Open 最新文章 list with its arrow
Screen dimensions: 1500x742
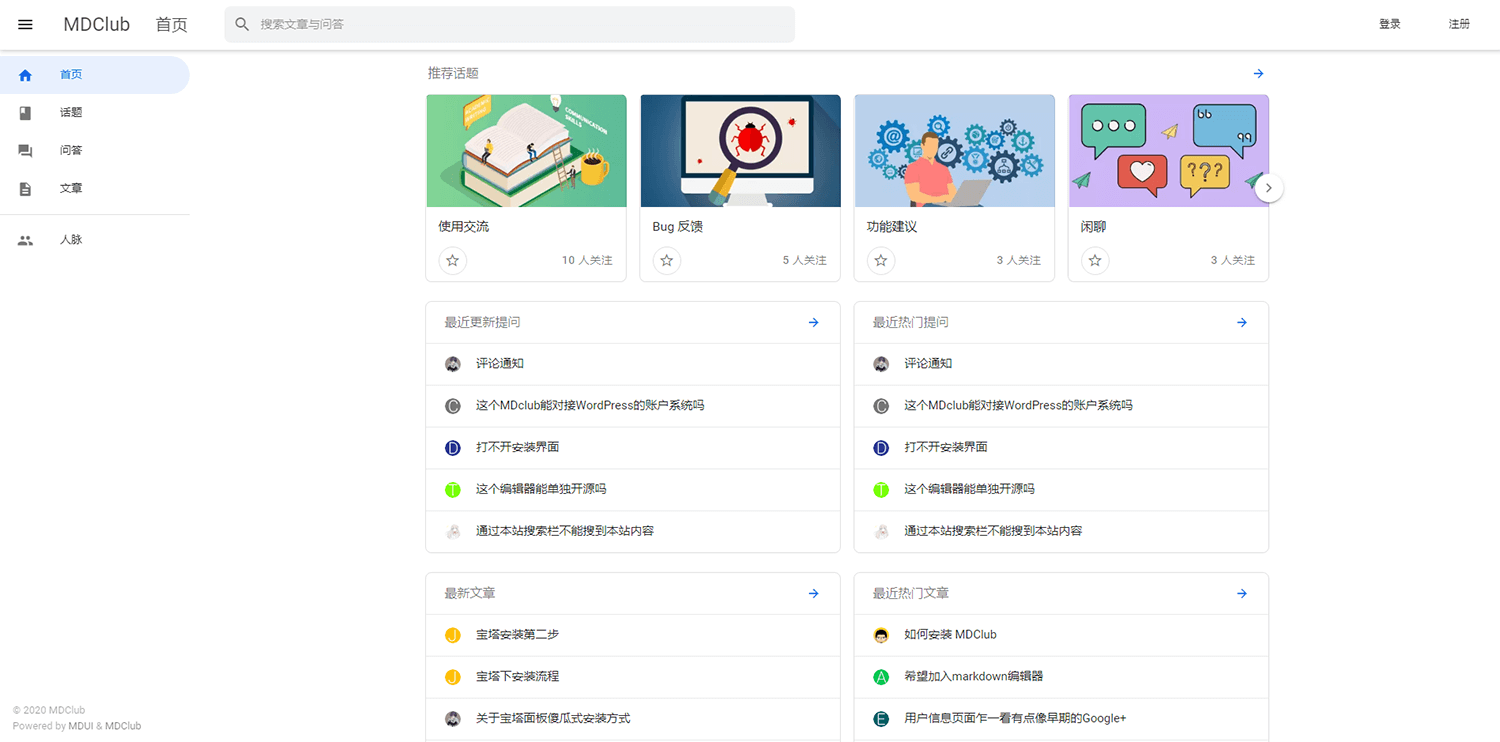[x=814, y=593]
